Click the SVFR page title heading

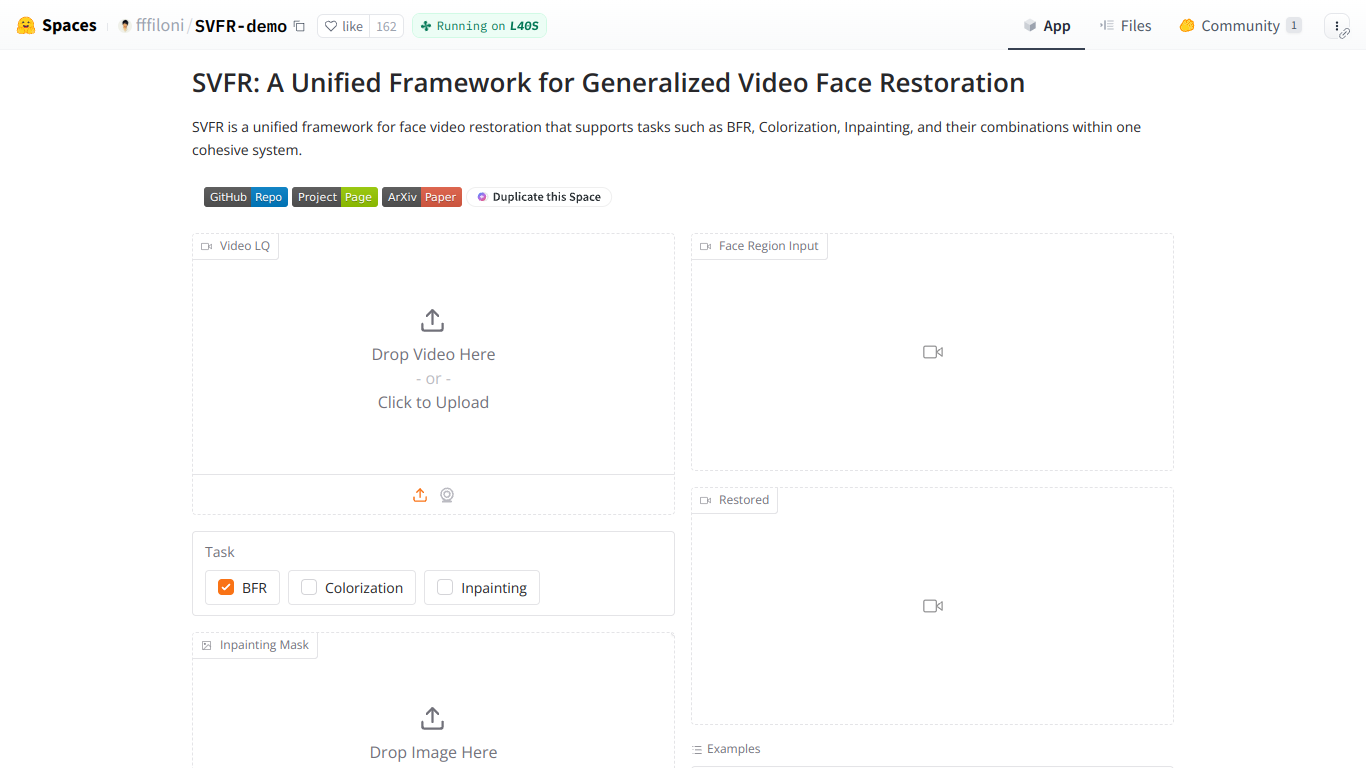608,83
